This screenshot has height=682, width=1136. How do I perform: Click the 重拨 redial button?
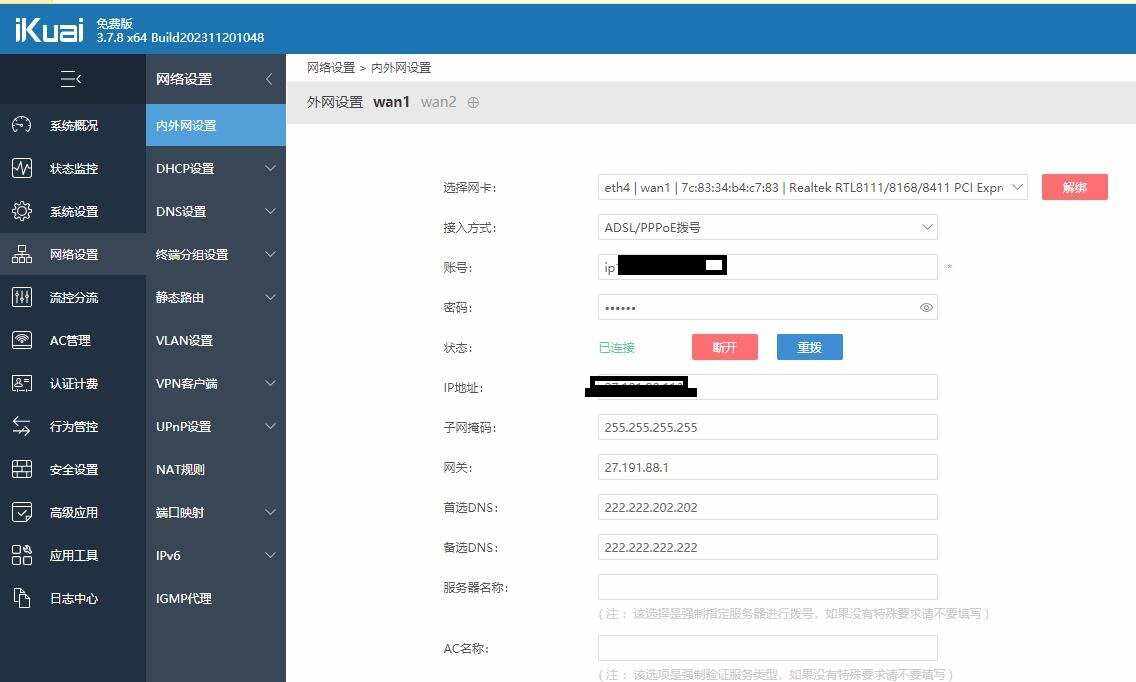809,347
